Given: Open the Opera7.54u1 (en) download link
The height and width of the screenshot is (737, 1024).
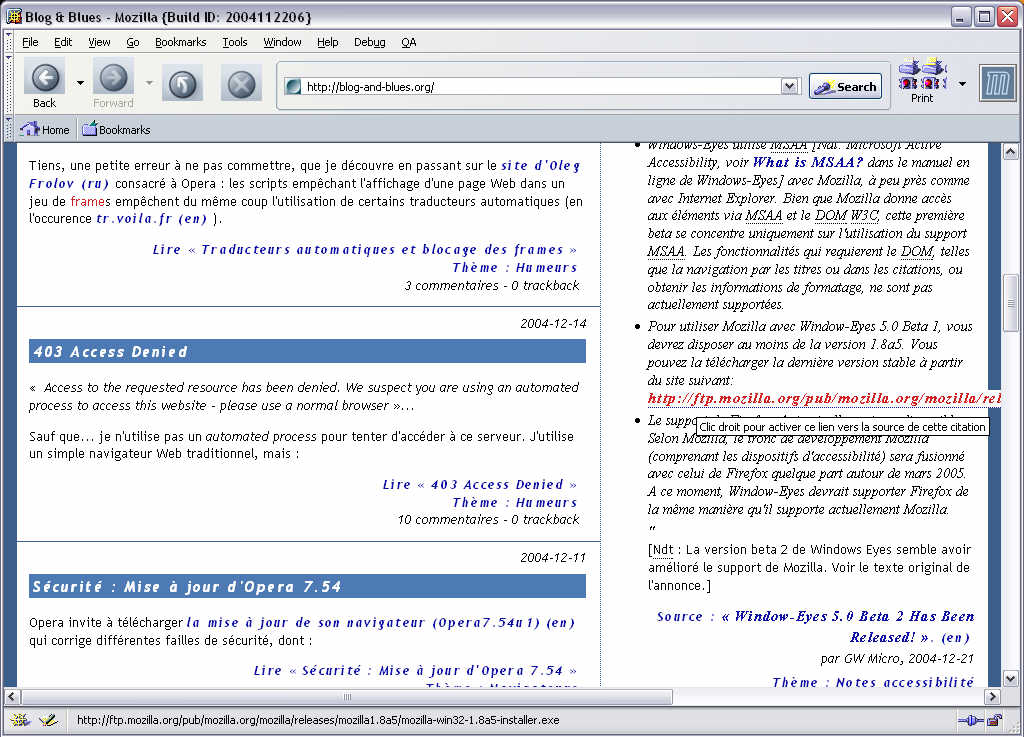Looking at the screenshot, I should click(x=381, y=623).
